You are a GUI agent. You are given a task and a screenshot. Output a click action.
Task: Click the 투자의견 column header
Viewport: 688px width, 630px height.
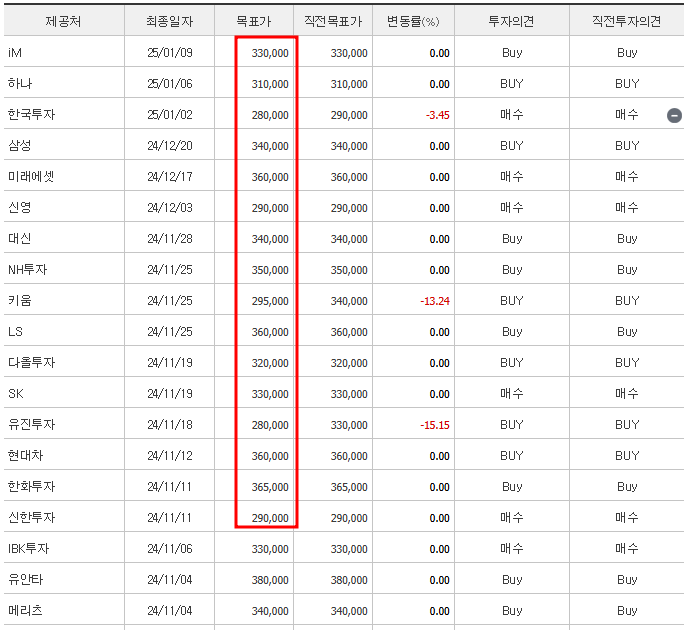tap(512, 21)
